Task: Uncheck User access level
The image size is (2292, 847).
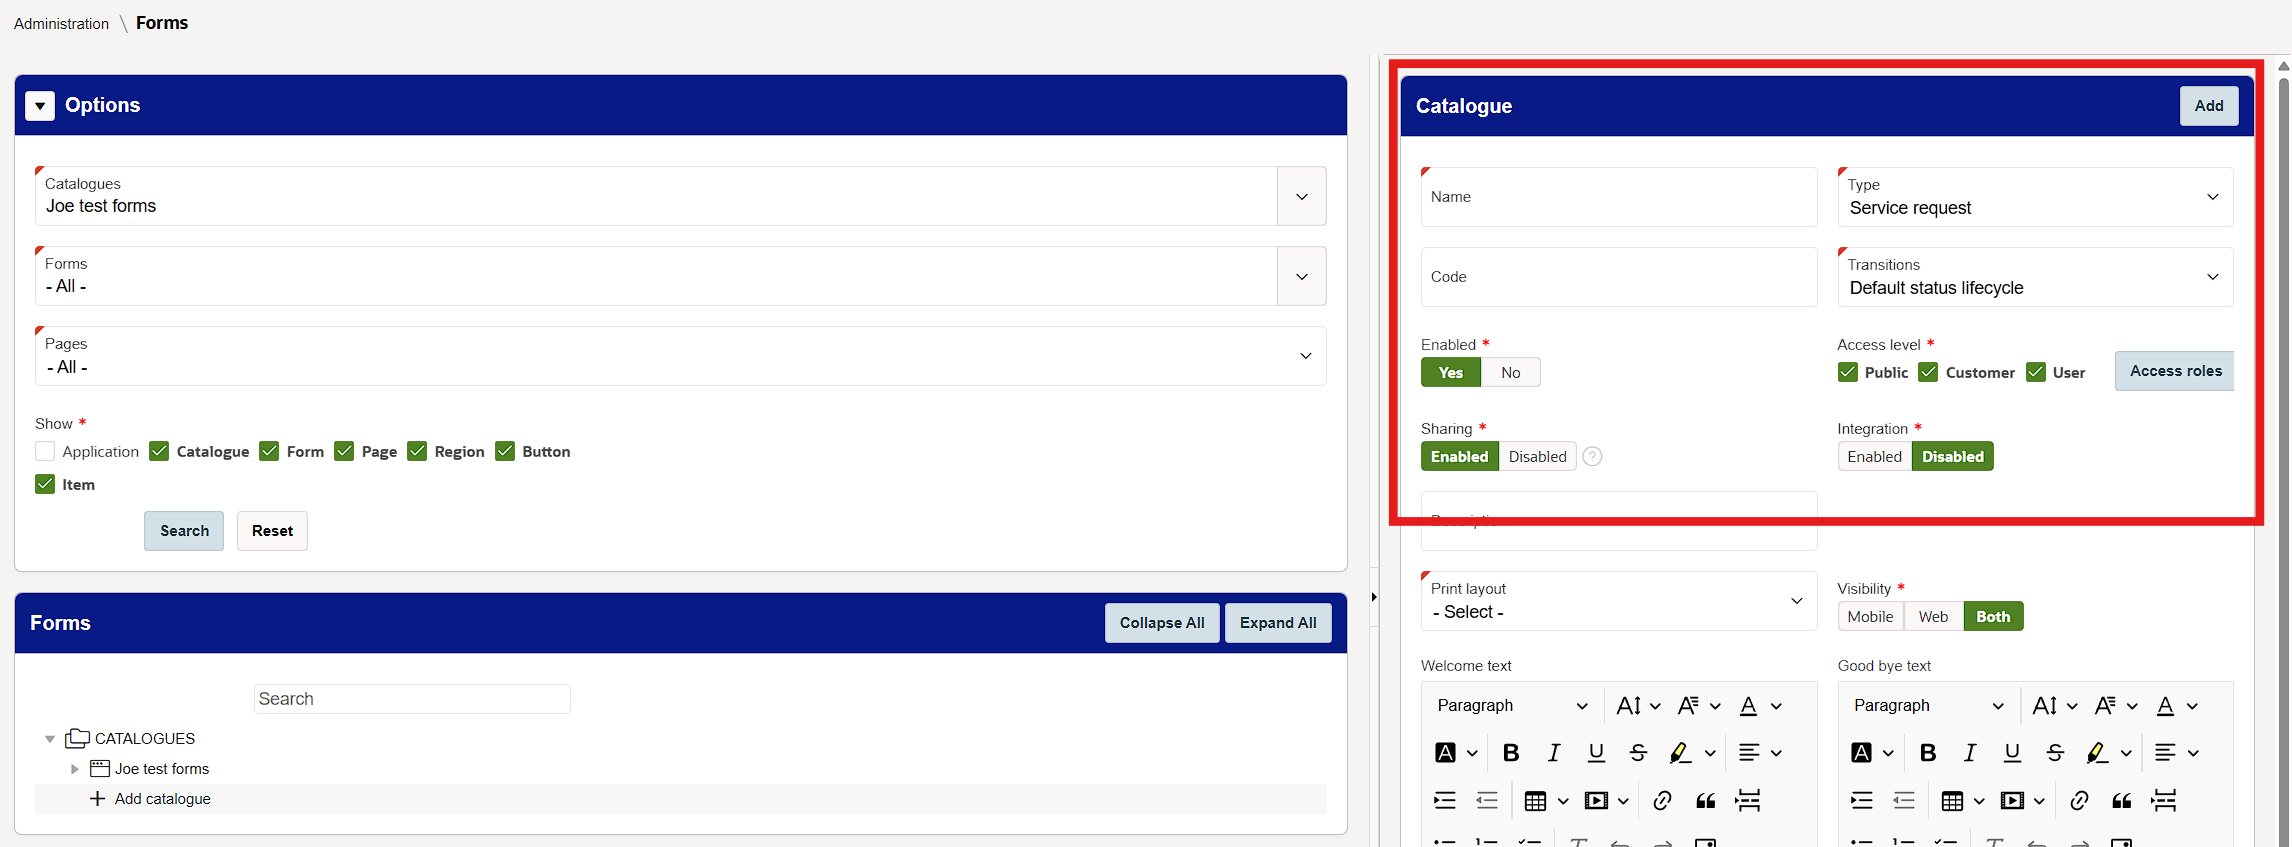Action: pos(2036,372)
